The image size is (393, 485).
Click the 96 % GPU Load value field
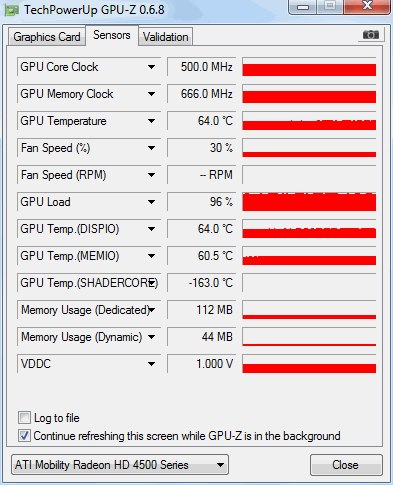(x=202, y=202)
